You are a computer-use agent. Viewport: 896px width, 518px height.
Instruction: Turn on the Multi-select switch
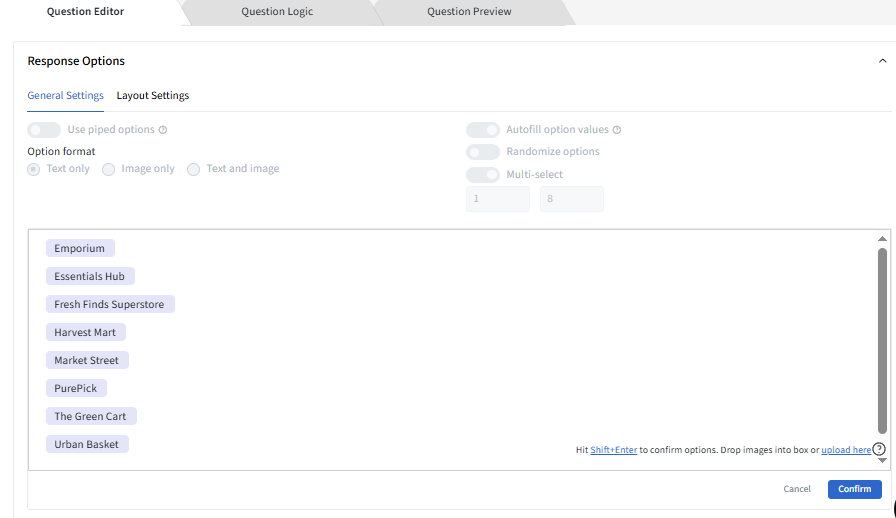(483, 175)
